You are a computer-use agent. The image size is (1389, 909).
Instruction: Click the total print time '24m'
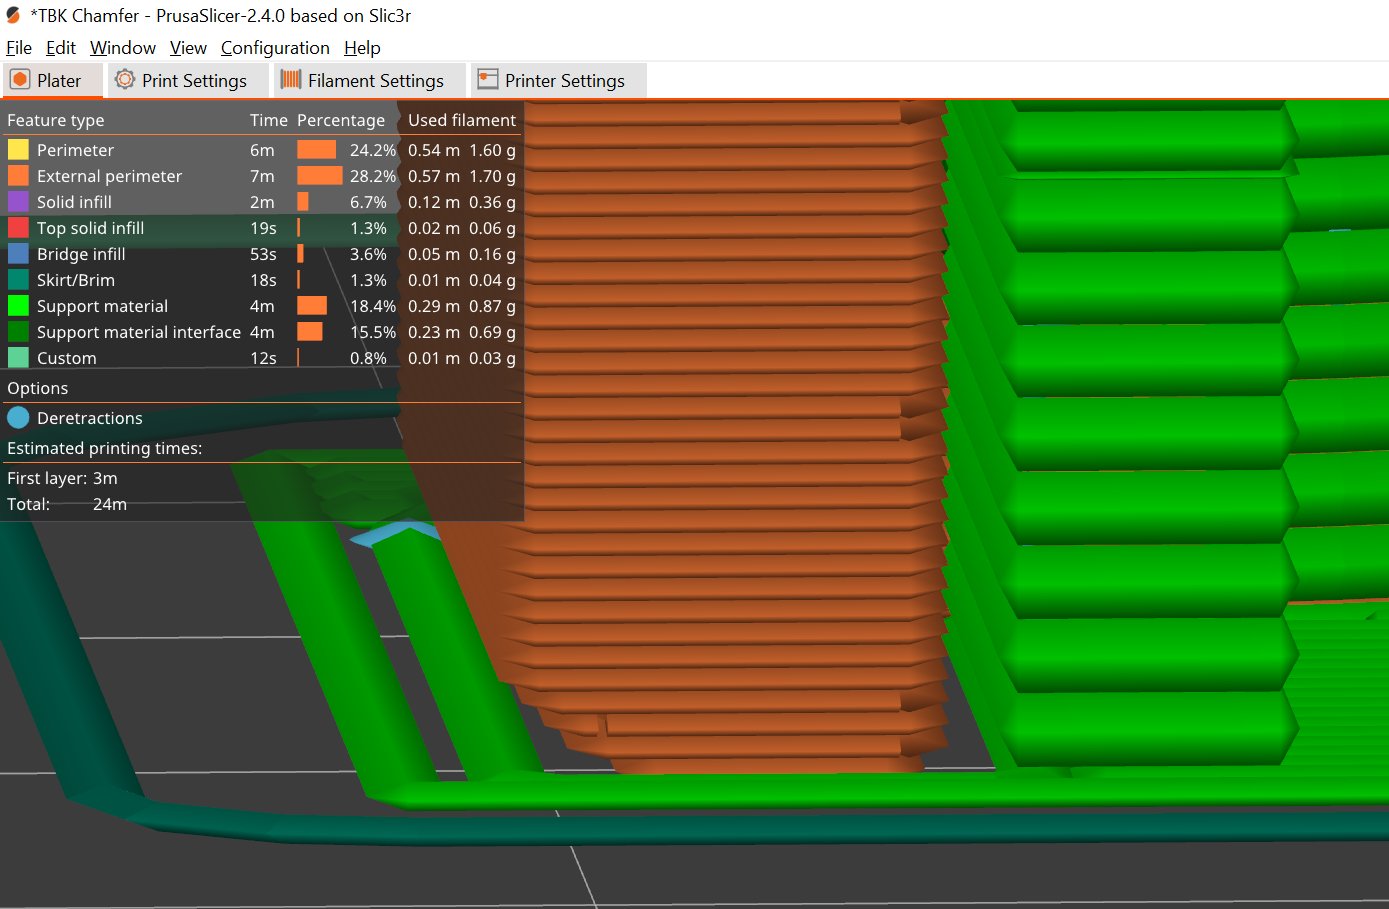110,504
